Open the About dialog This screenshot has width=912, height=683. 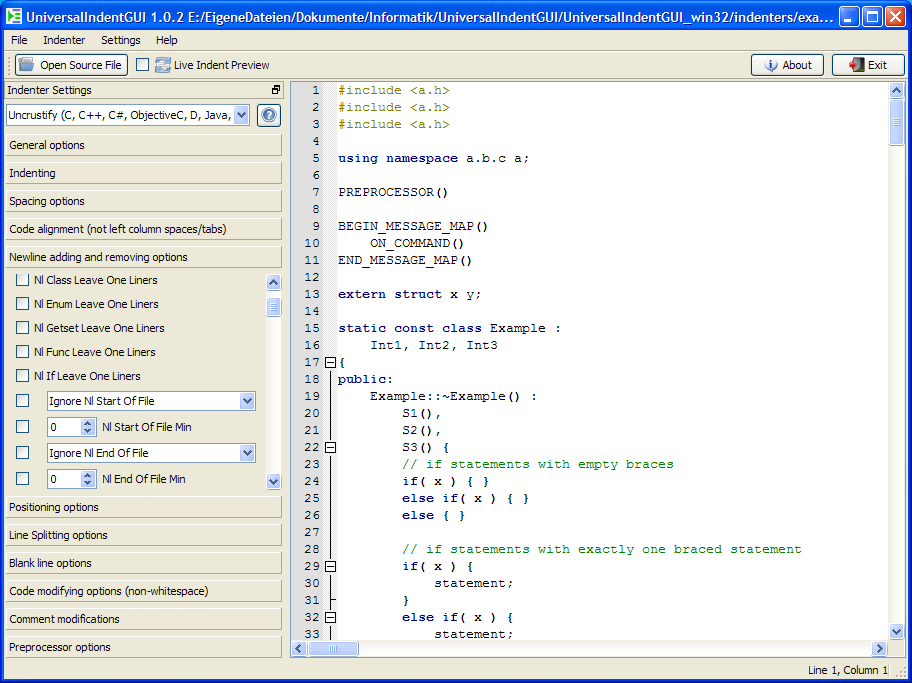click(x=787, y=65)
